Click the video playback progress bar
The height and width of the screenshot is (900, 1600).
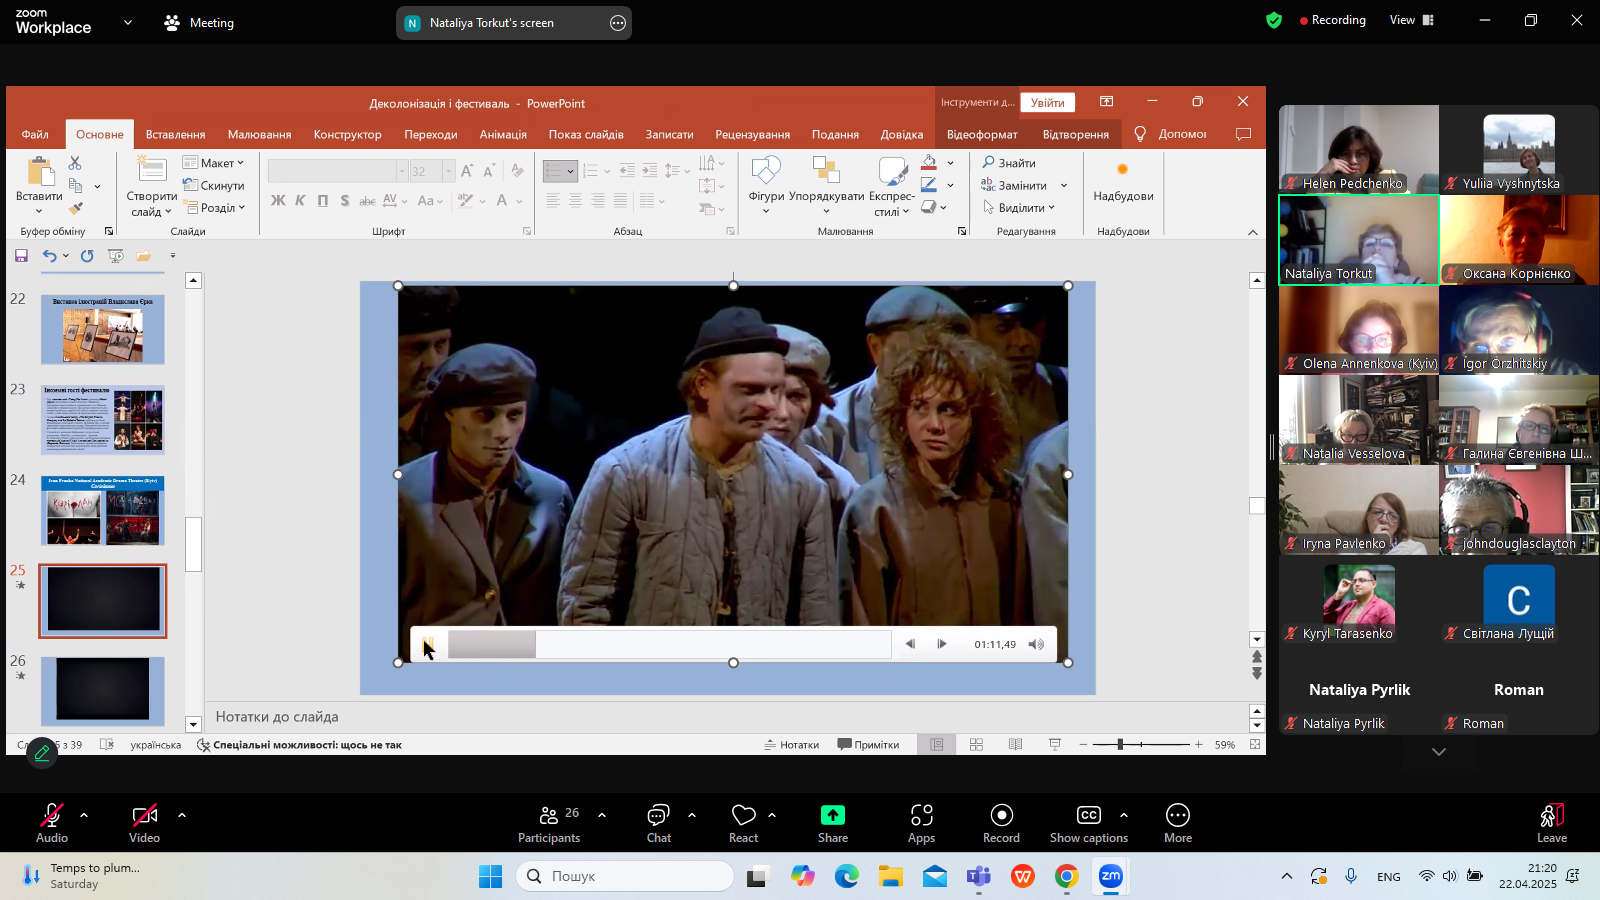pyautogui.click(x=668, y=645)
